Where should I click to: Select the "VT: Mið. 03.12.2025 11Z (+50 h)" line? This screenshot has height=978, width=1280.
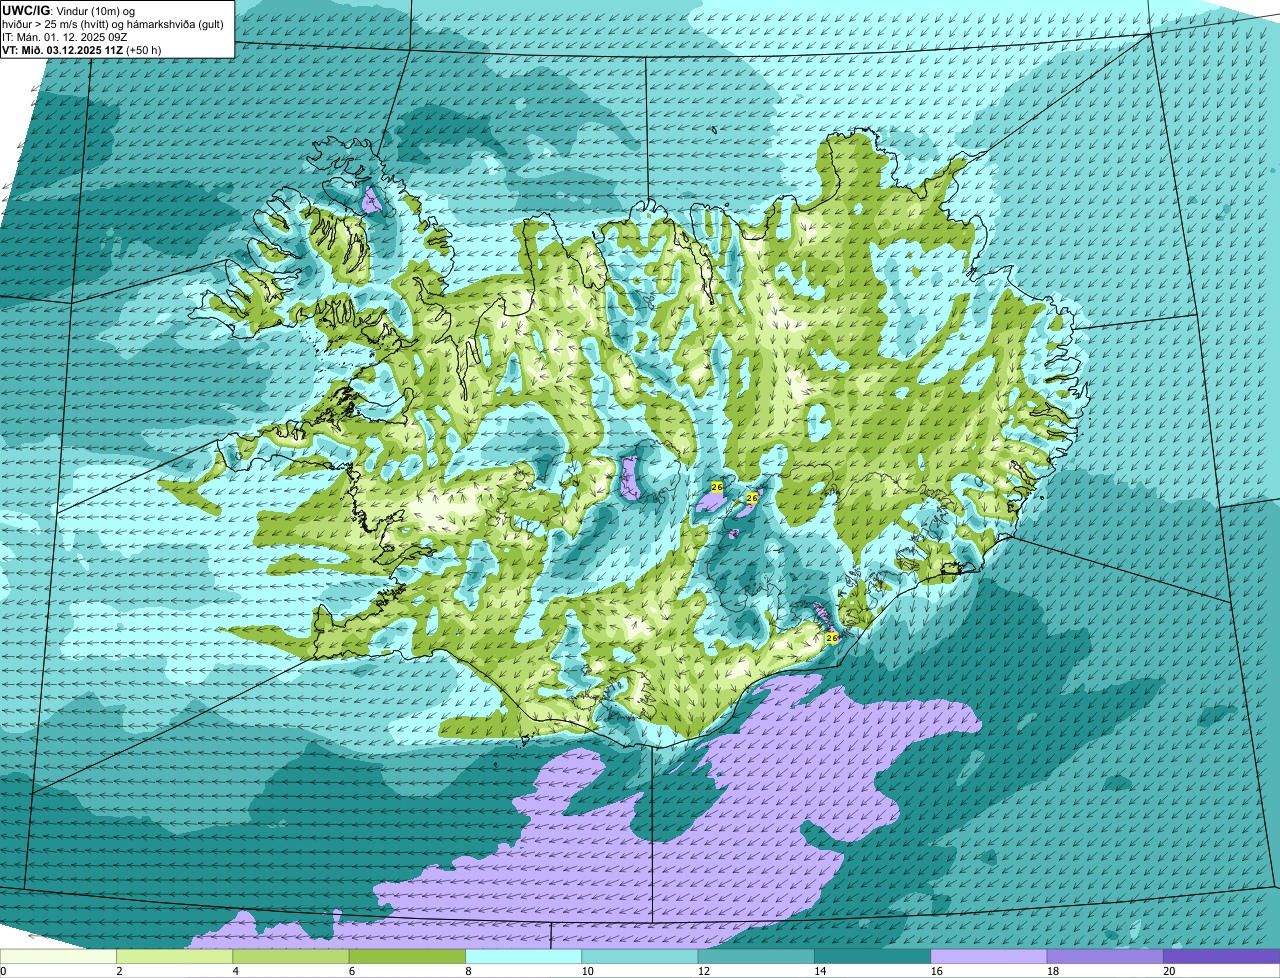tap(82, 49)
